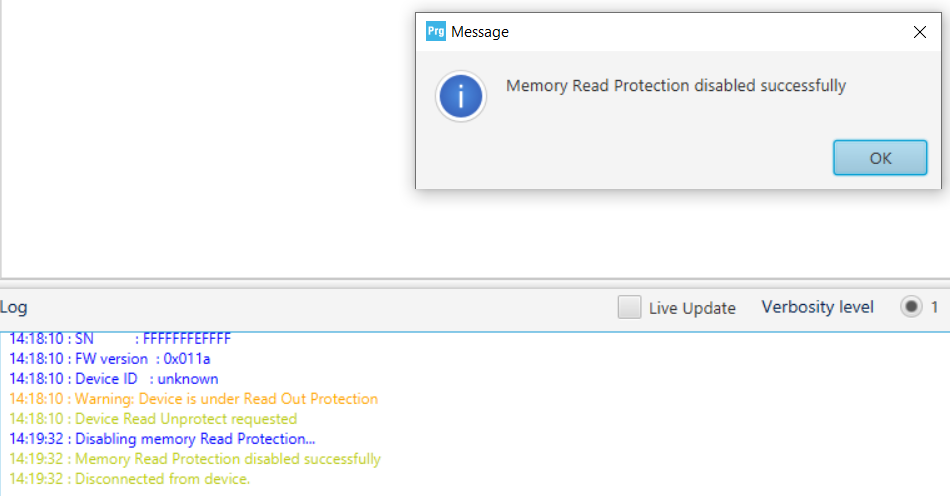
Task: Select the Read Out Protection warning log line
Action: (193, 398)
